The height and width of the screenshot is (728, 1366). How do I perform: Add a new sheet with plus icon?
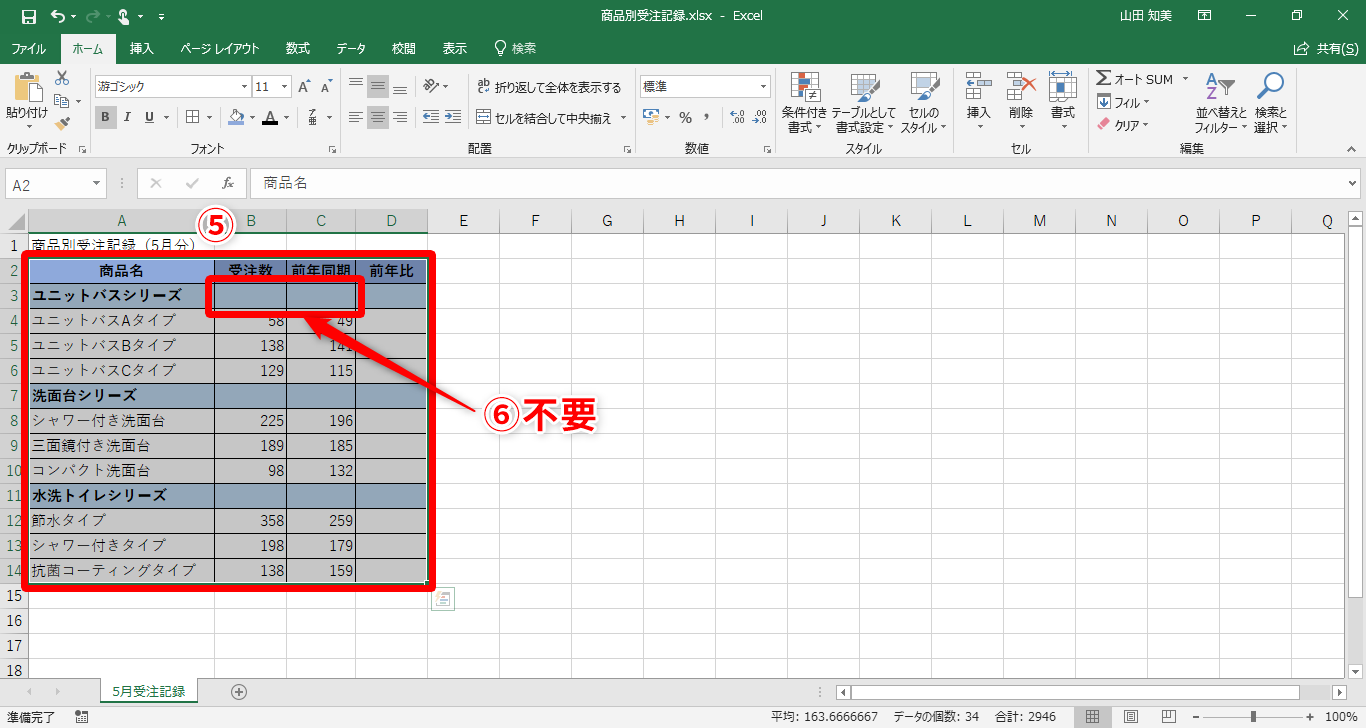coord(239,691)
